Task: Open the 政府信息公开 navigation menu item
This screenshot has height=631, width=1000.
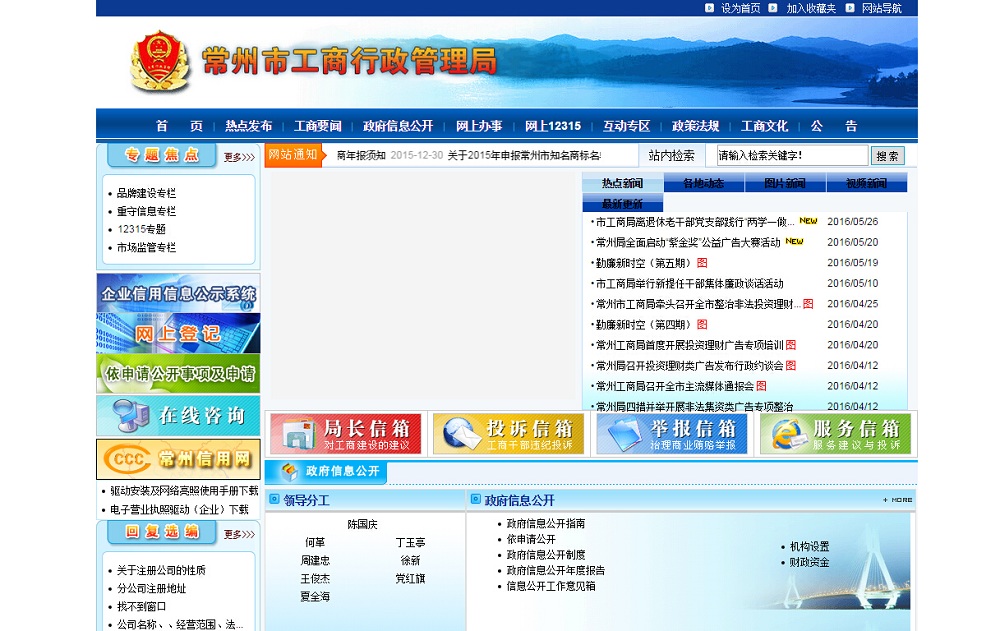Action: pos(398,126)
